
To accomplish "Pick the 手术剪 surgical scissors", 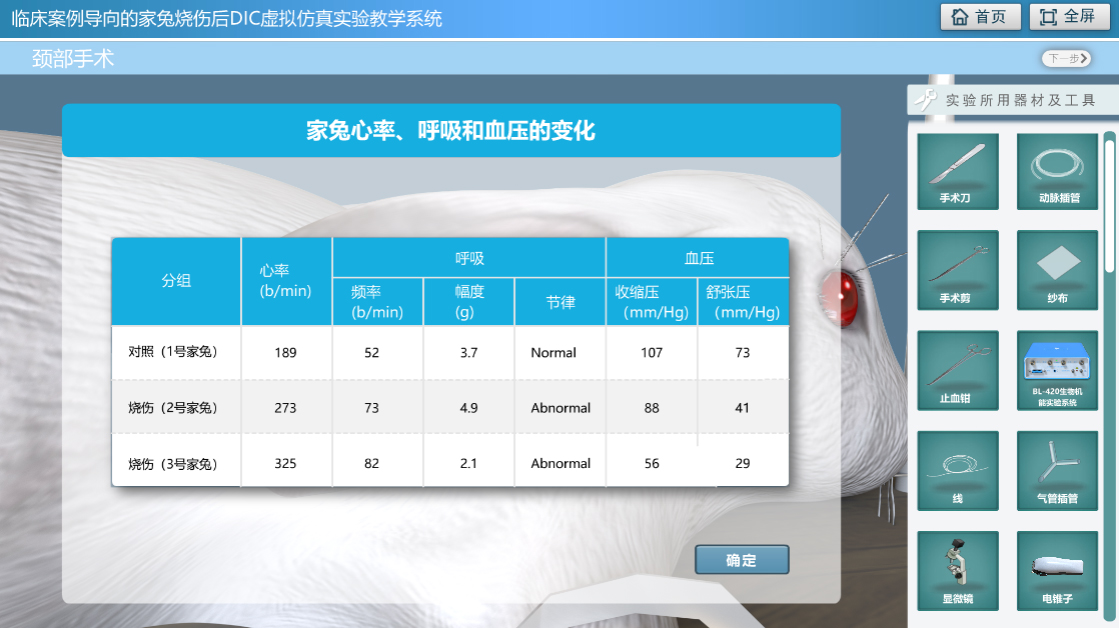I will tap(957, 269).
